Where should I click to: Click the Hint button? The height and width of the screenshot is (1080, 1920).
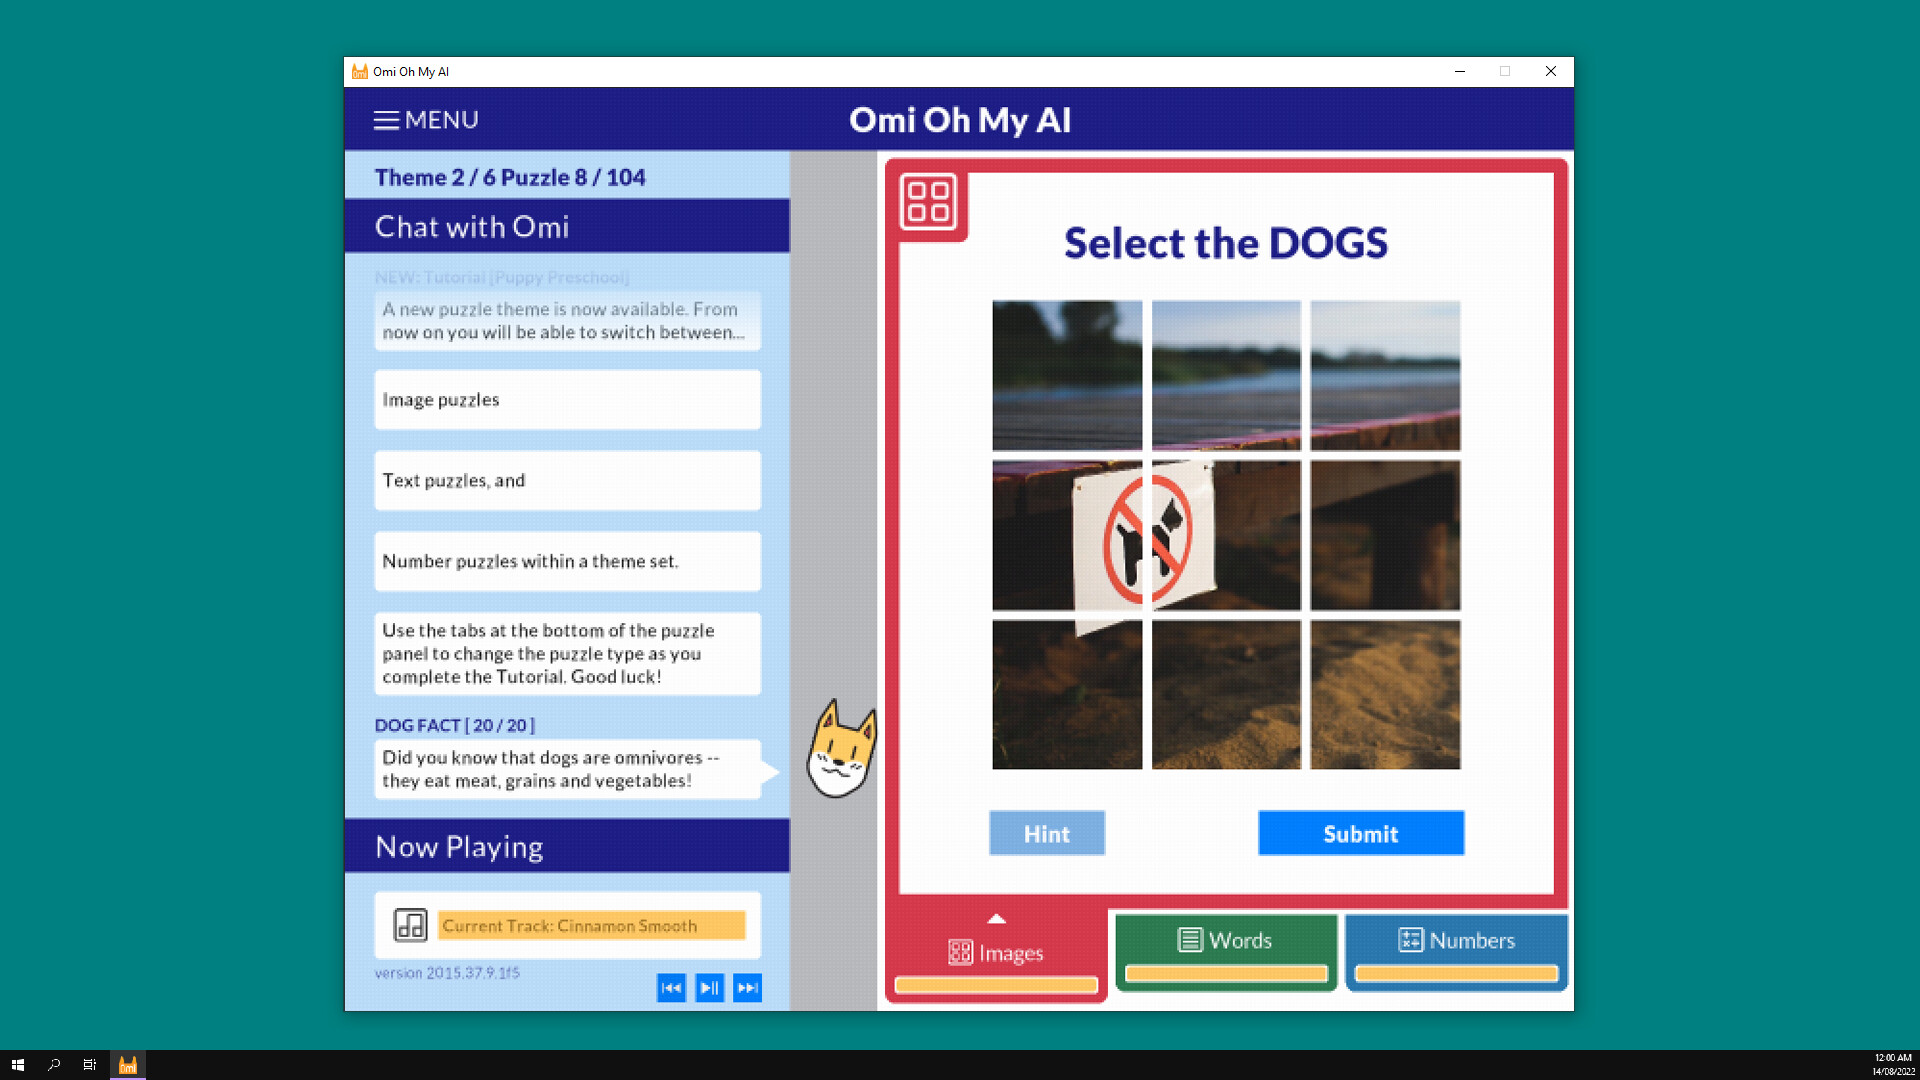click(x=1046, y=833)
